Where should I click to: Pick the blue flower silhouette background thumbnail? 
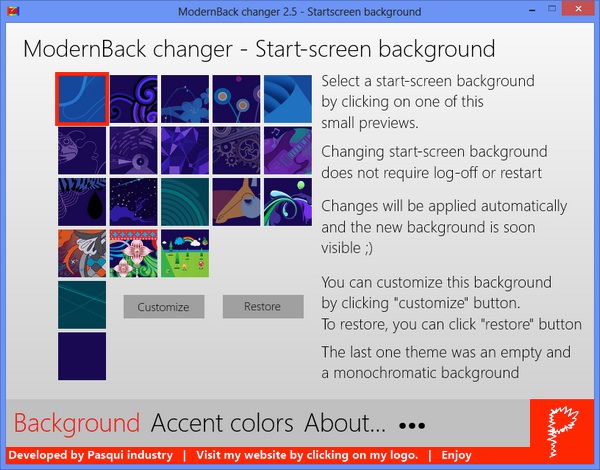(x=185, y=99)
